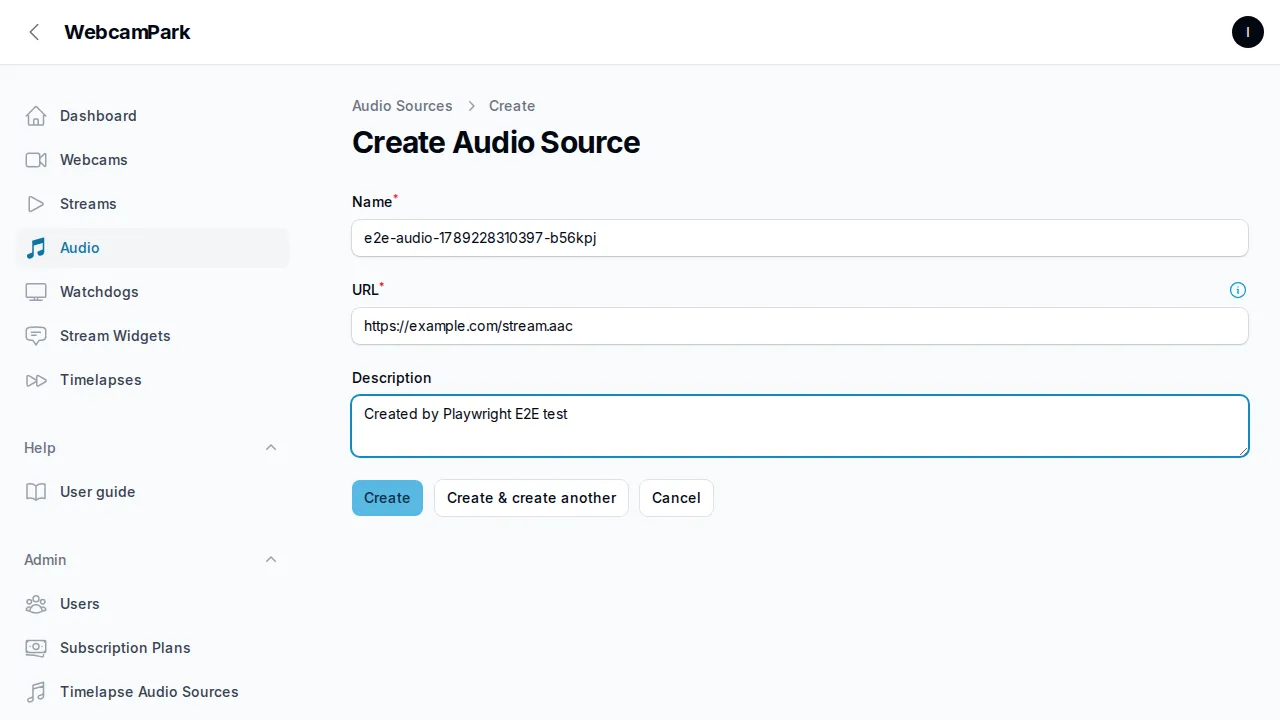Click into the Description textarea

click(800, 426)
